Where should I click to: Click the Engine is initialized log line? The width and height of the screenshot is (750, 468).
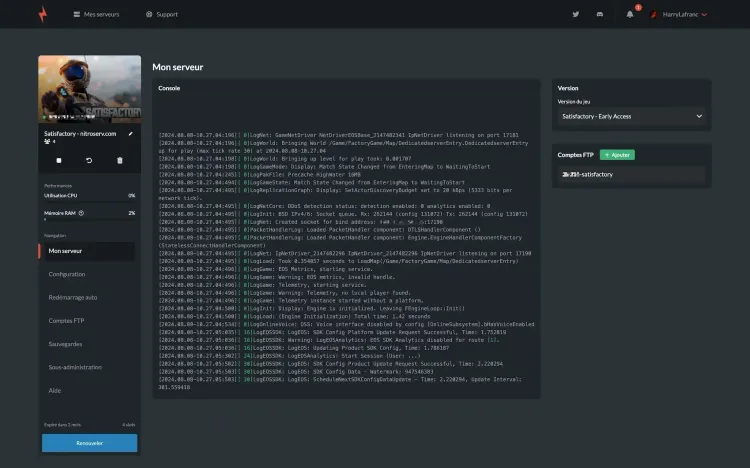point(312,309)
